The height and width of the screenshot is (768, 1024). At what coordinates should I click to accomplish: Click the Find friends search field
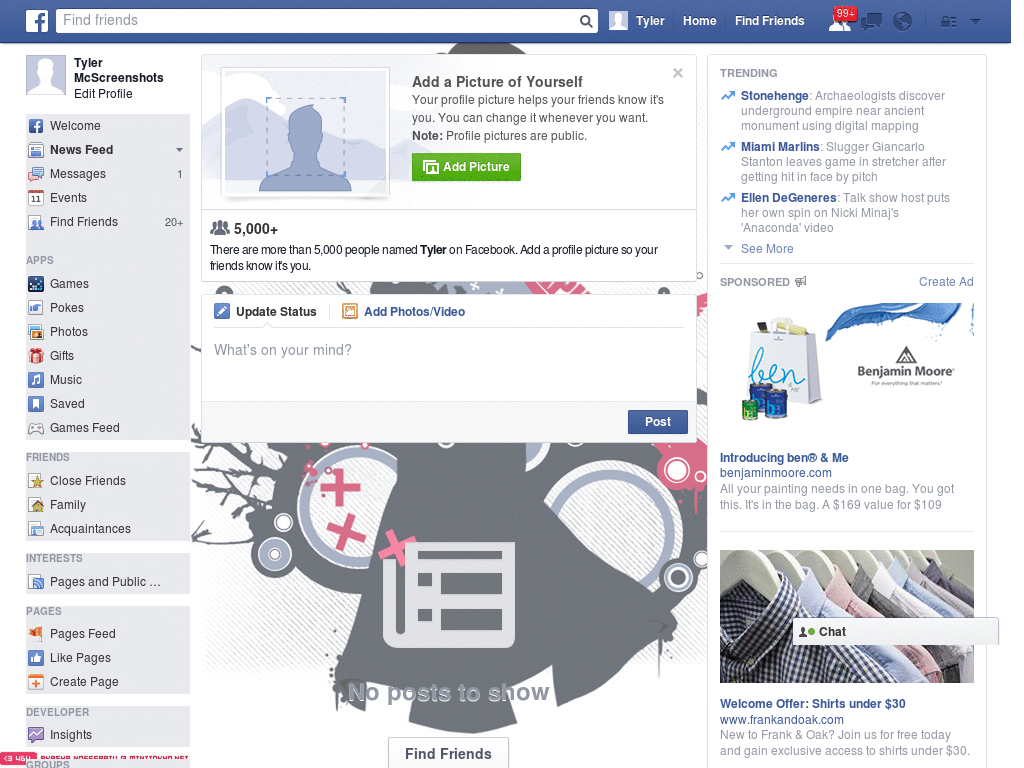tap(318, 21)
